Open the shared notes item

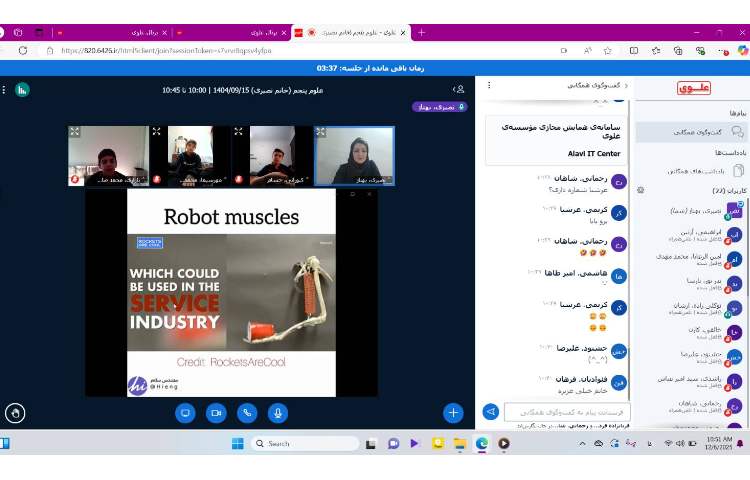(x=692, y=171)
